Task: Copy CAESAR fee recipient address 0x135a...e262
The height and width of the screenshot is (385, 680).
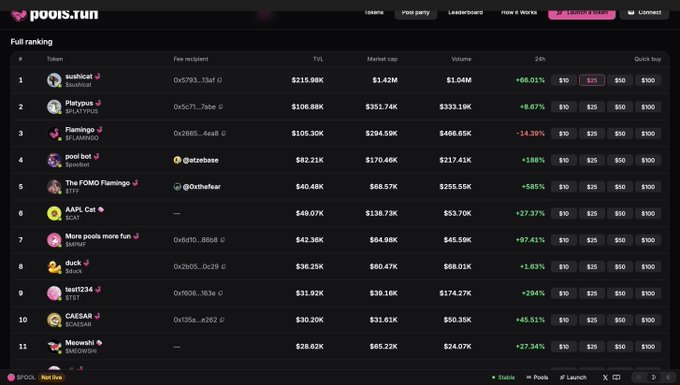Action: coord(222,320)
